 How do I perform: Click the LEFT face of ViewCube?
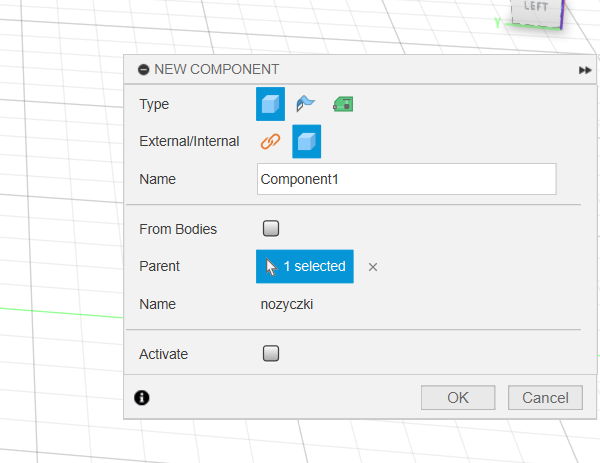pyautogui.click(x=536, y=8)
